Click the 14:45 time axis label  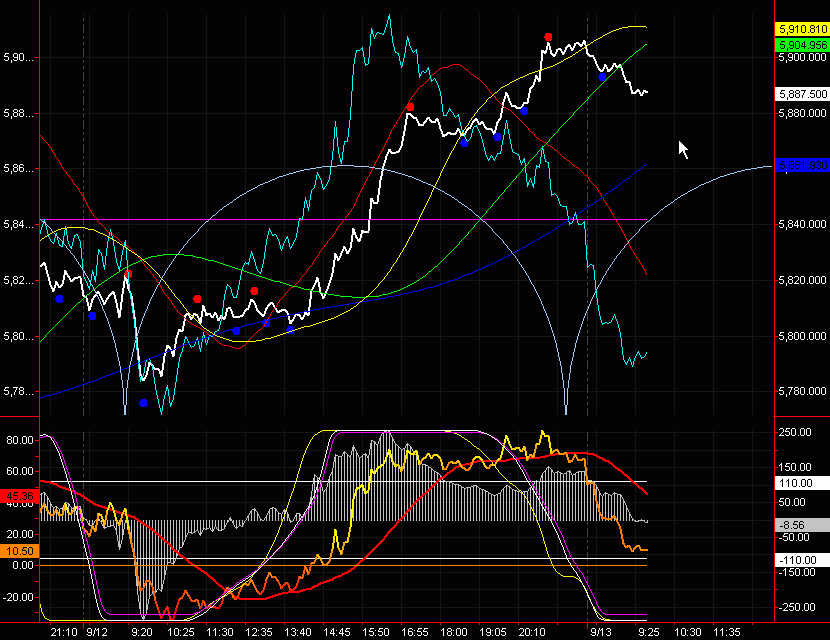(x=337, y=633)
